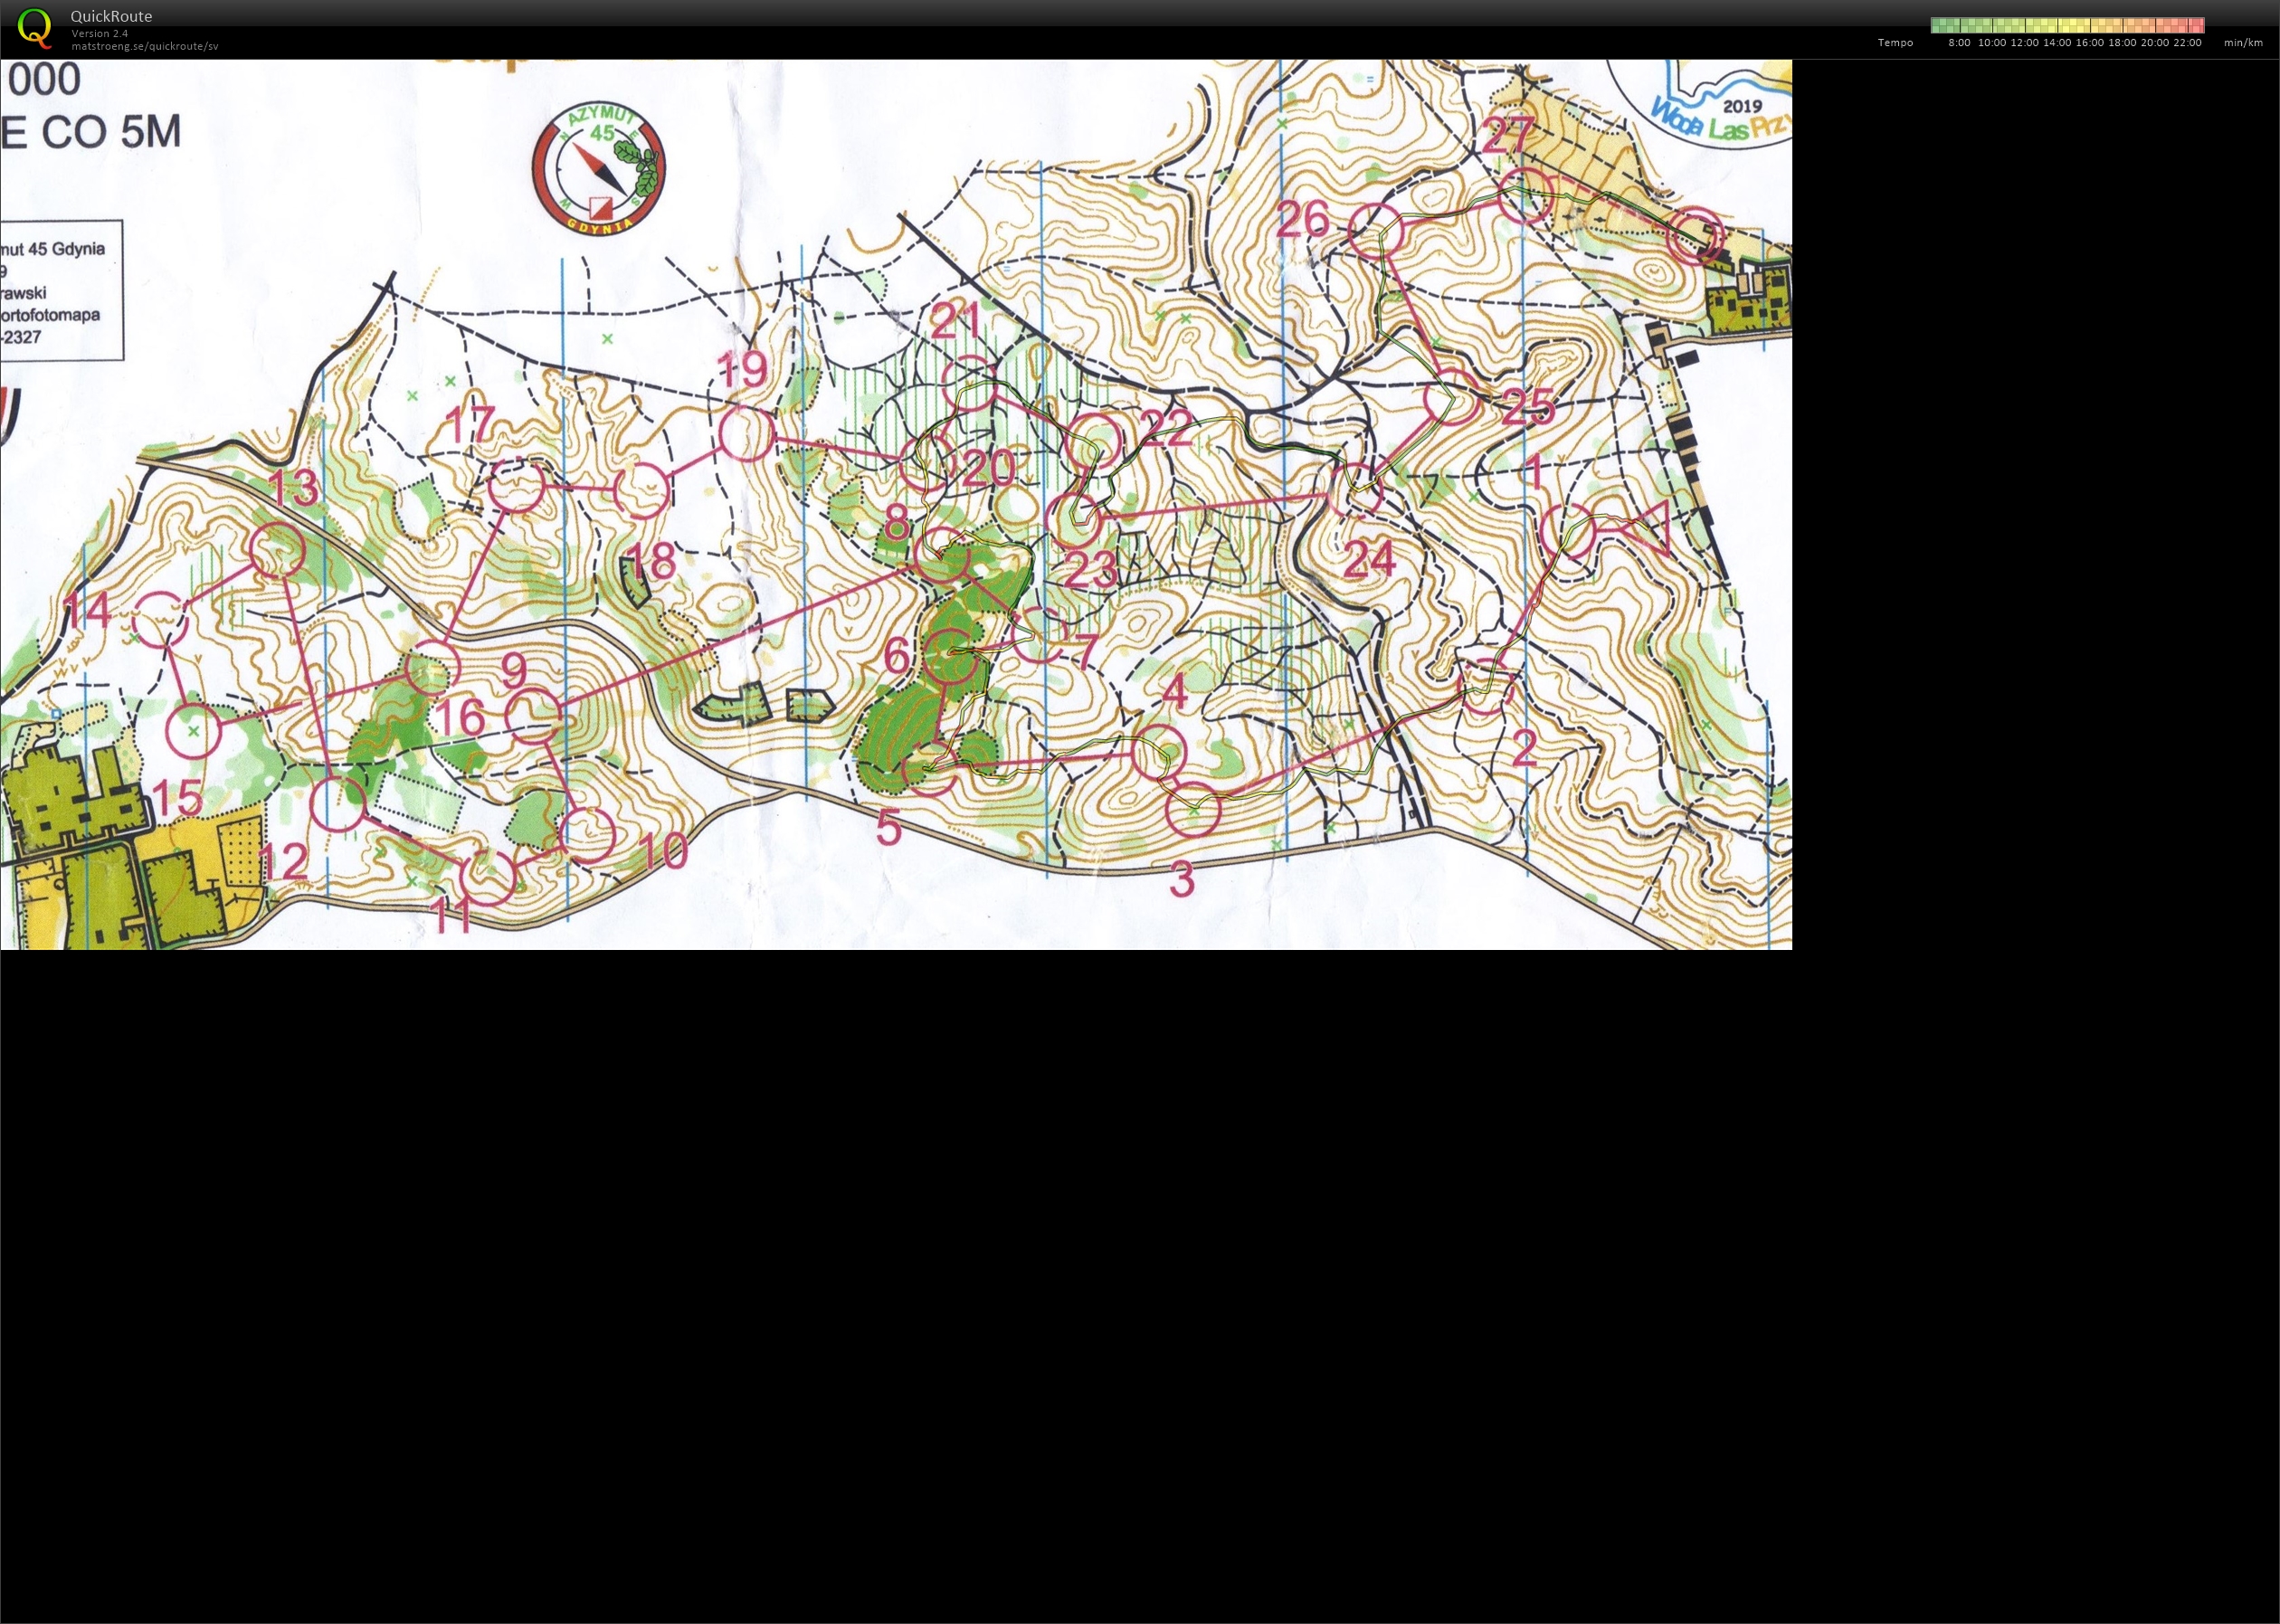Click the 'ortofotomapa' text in info box

point(50,315)
